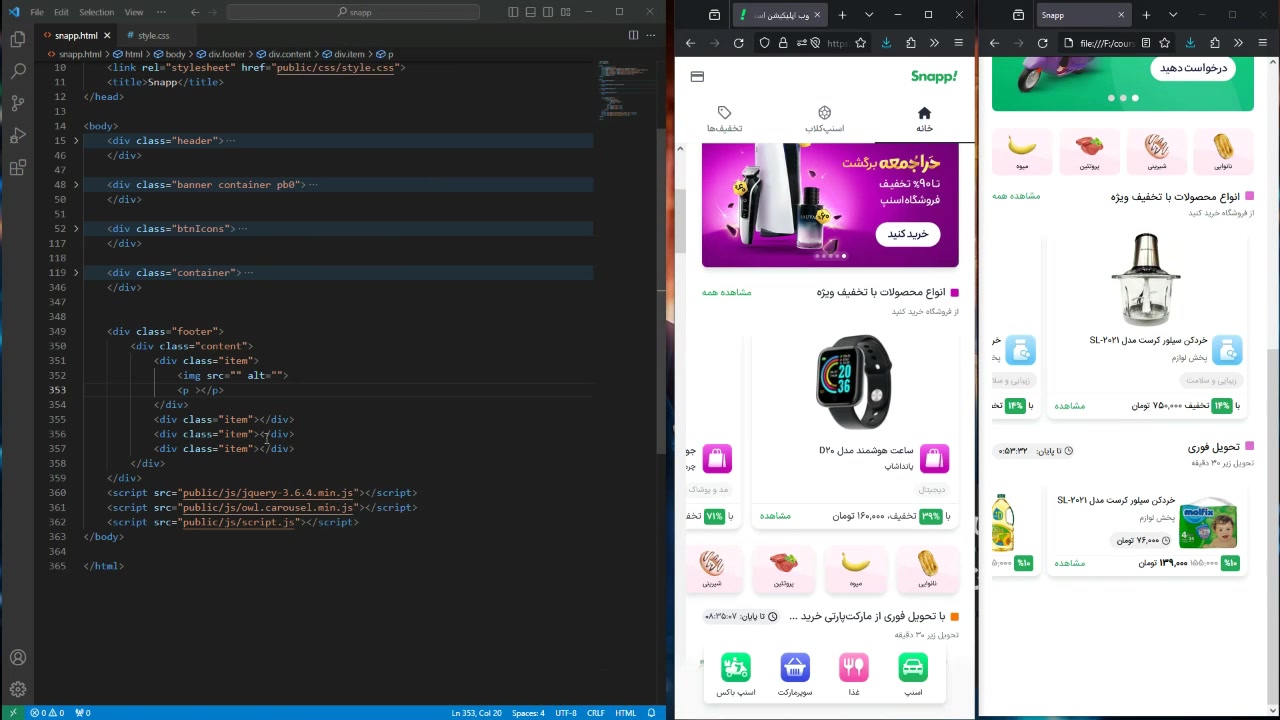Open downloads in the middle browser
1280x720 pixels.
click(x=886, y=43)
